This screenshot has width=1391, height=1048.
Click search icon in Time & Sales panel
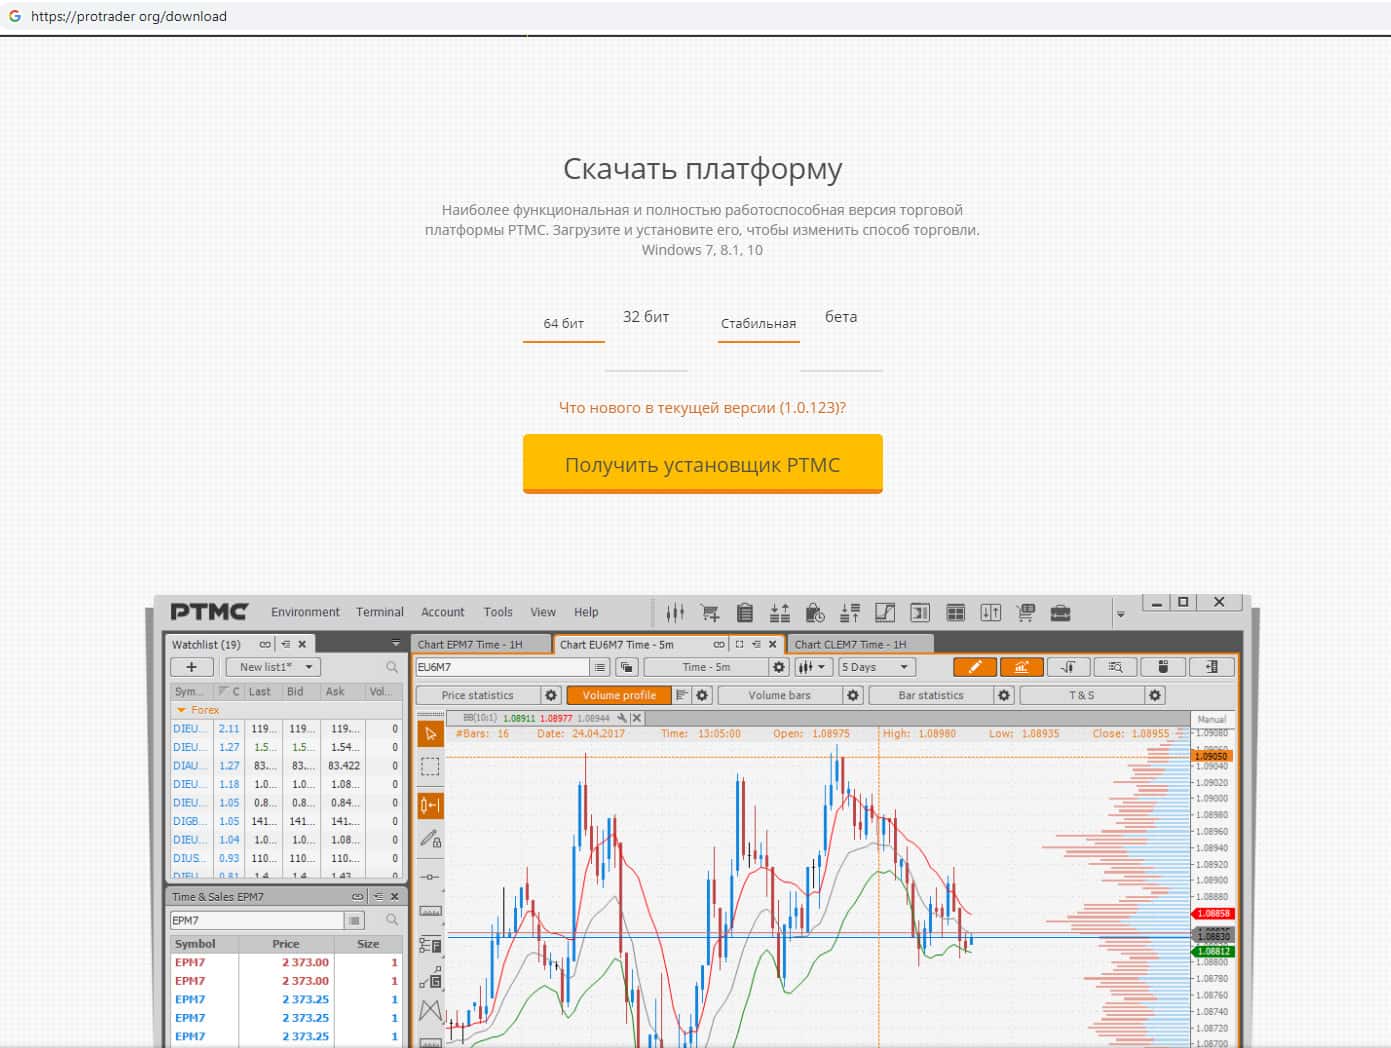pos(392,920)
